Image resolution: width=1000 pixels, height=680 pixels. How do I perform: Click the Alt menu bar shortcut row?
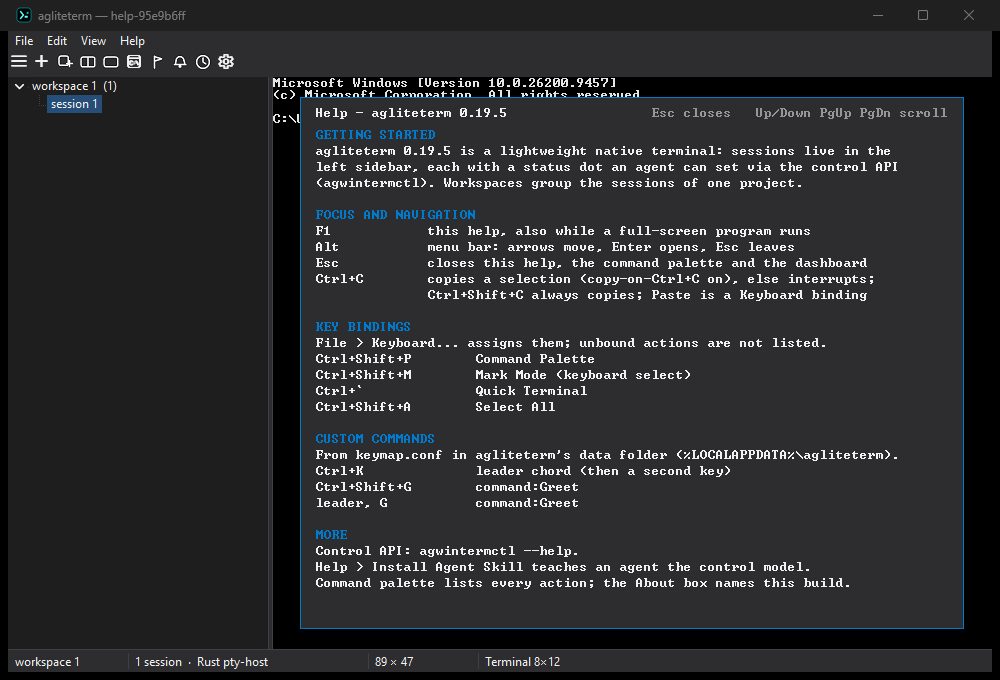click(x=555, y=247)
